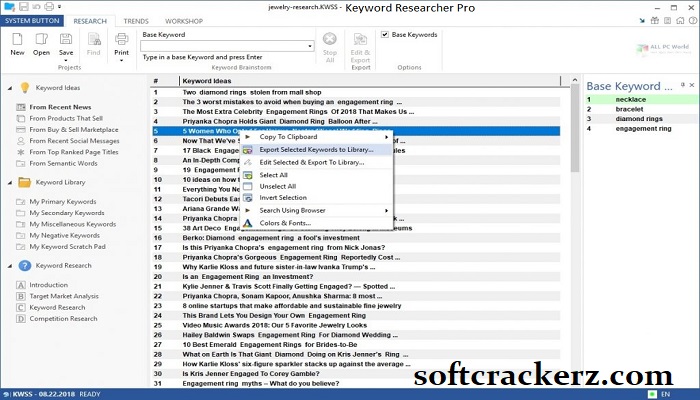Click the Keyword Ideas column header
This screenshot has width=700, height=400.
coord(370,81)
